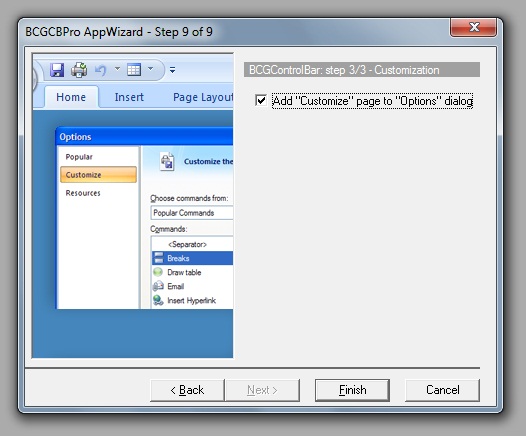Click the Insert Hyperlink globe icon

[x=158, y=300]
